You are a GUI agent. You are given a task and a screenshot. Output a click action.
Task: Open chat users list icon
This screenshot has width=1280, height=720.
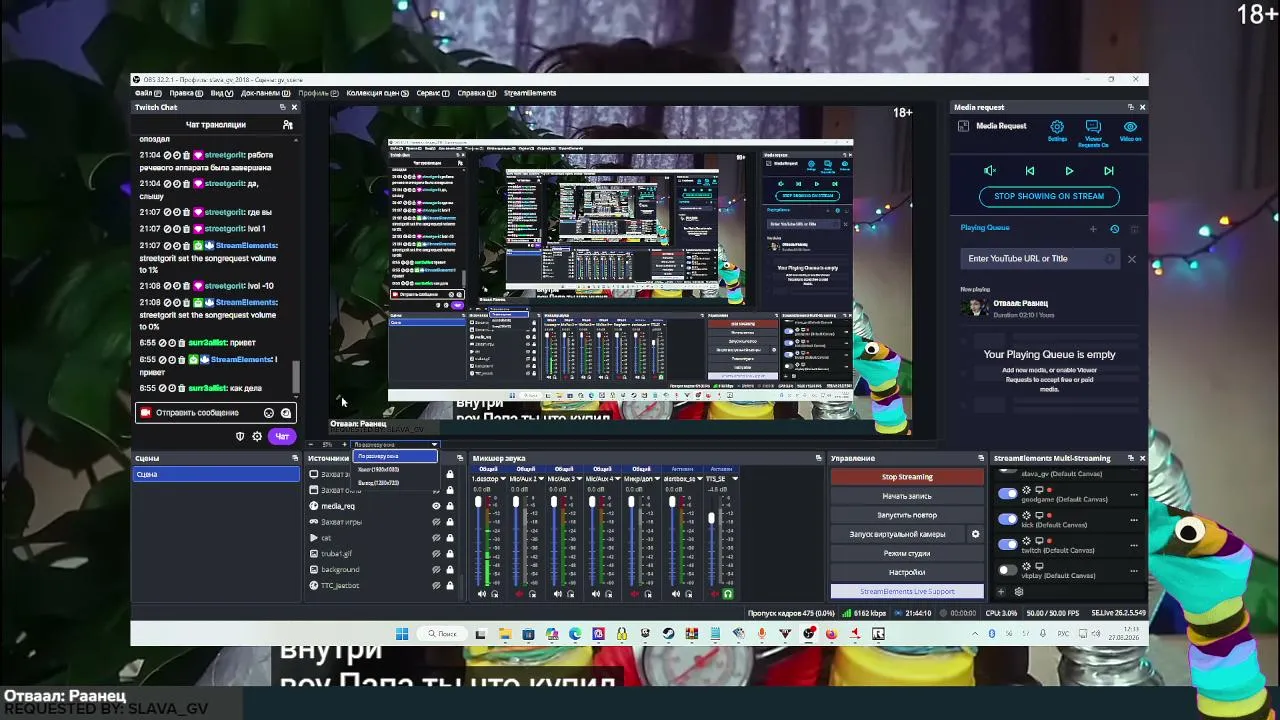(x=287, y=125)
